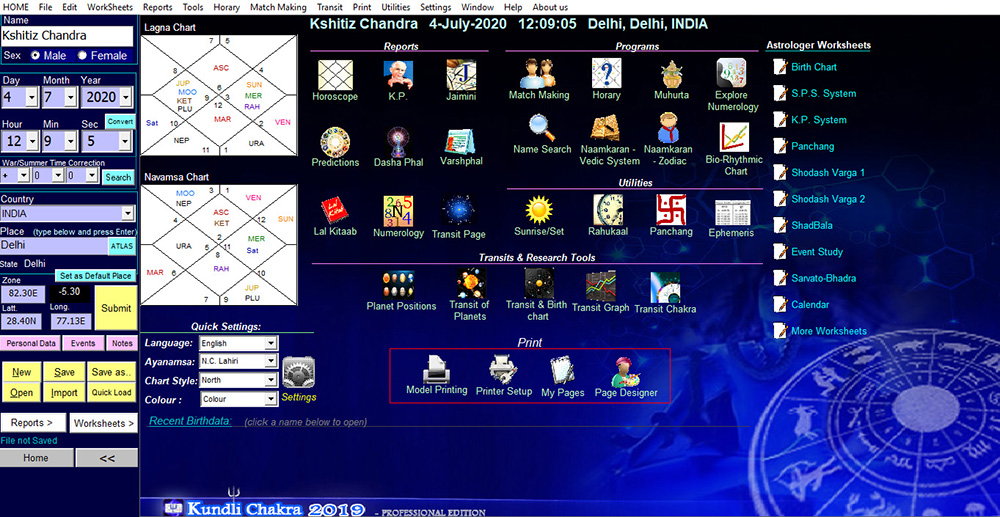Click the Lagna Chart thumbnail

[219, 96]
